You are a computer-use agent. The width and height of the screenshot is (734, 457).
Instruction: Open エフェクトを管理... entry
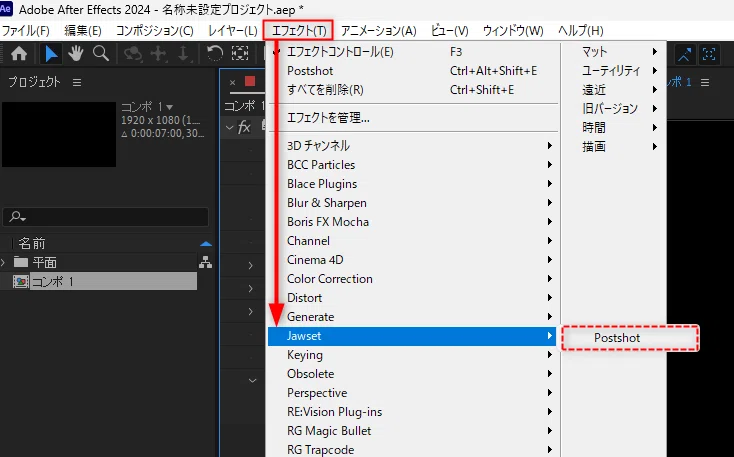[413, 118]
